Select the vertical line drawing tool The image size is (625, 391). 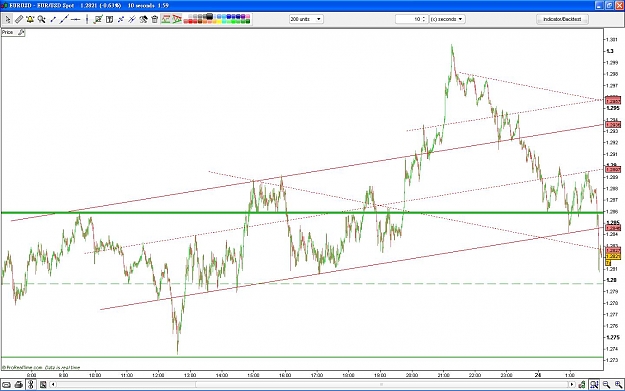87,19
